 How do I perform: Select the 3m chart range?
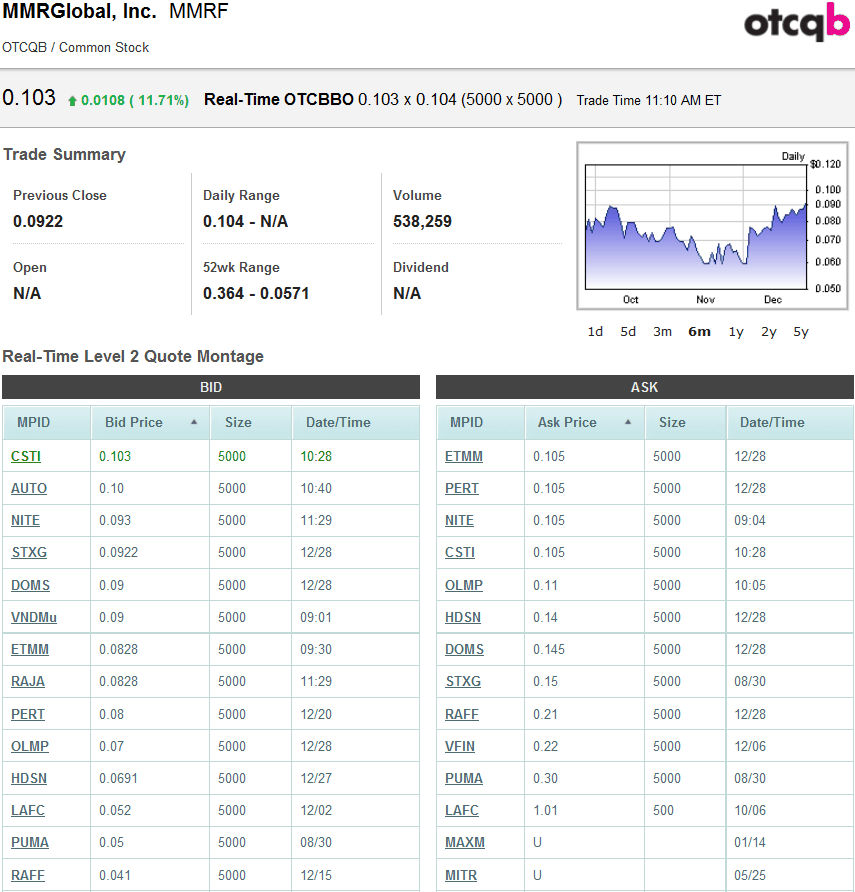tap(662, 332)
